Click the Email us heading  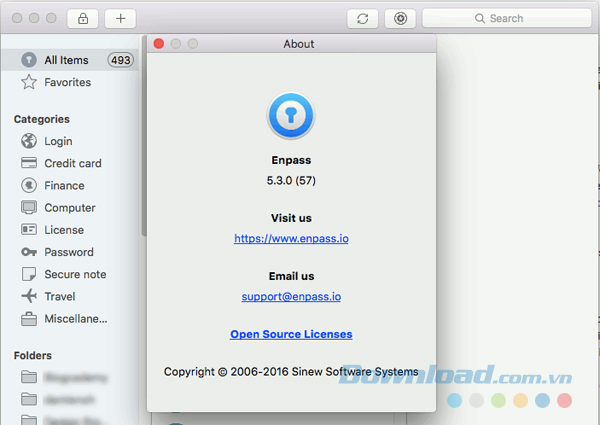tap(291, 276)
